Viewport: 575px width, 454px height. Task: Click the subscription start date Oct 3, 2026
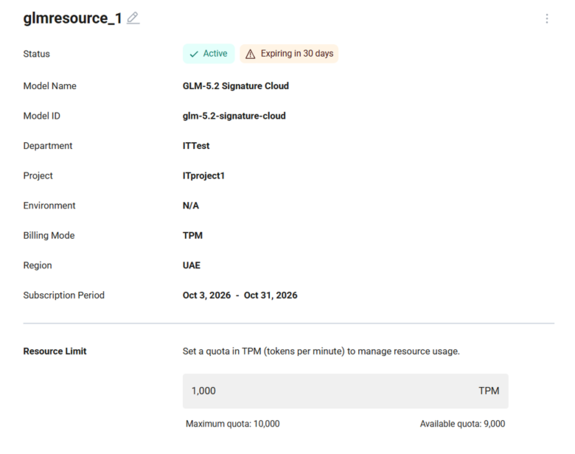(207, 295)
